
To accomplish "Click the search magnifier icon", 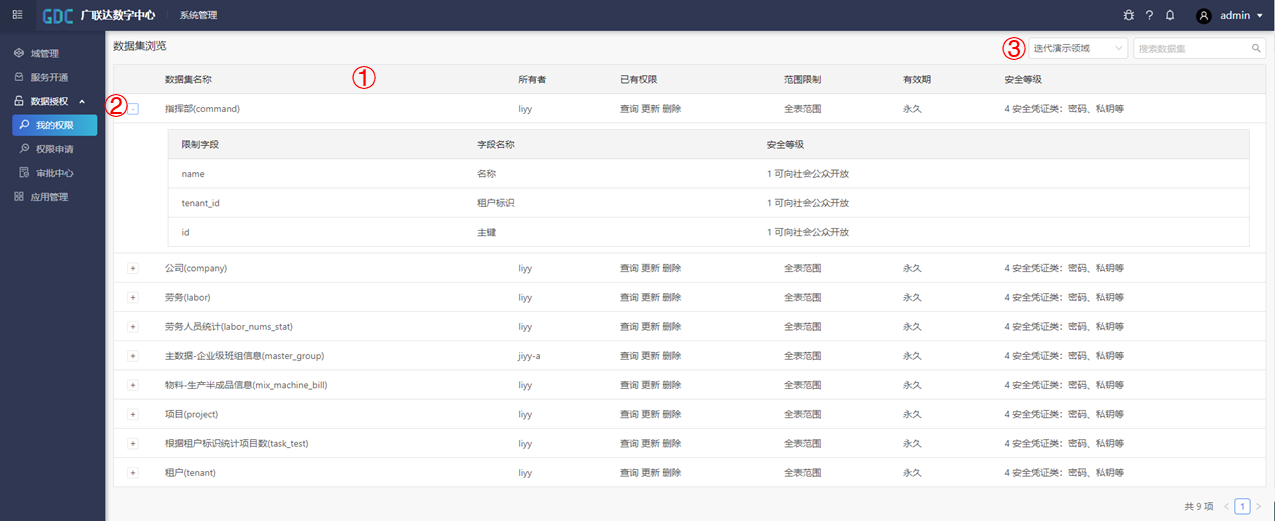I will pos(1256,48).
